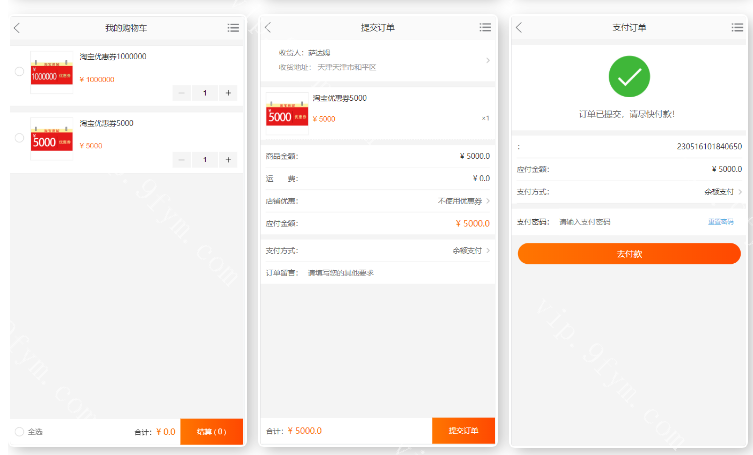This screenshot has width=753, height=455.
Task: Open the list menu on submit order screen
Action: 485,28
